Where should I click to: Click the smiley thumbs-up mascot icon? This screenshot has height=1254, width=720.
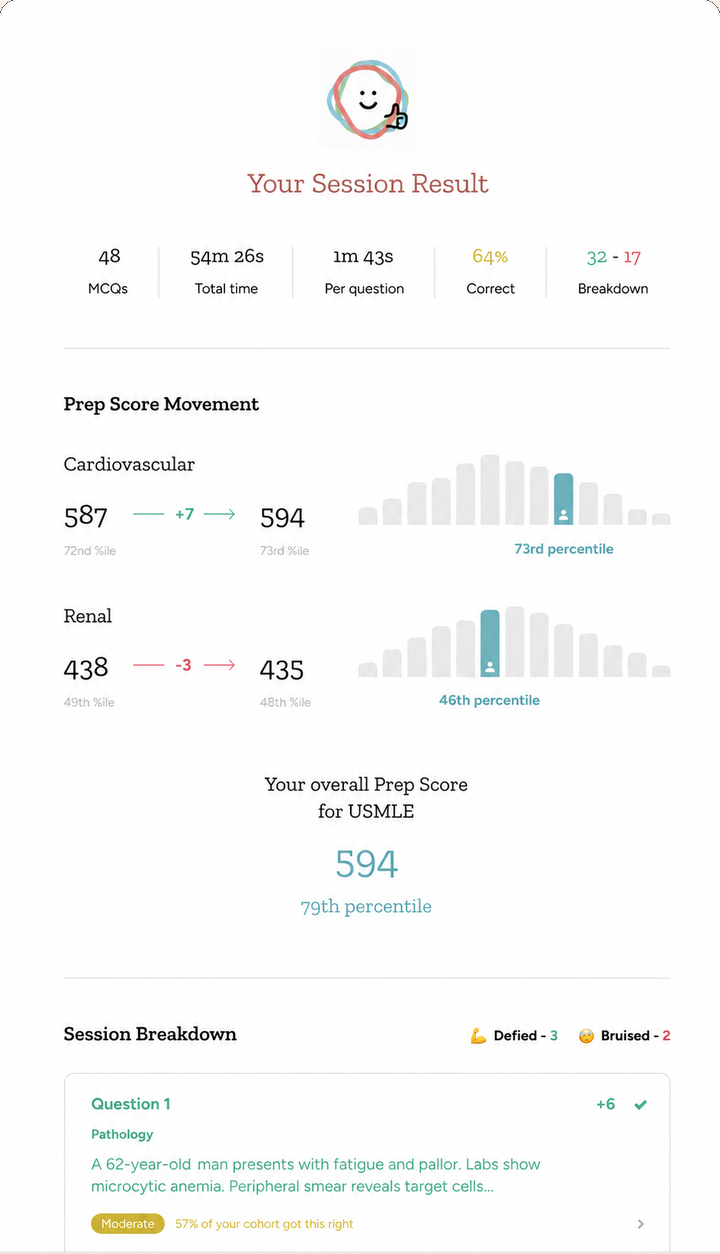coord(368,99)
